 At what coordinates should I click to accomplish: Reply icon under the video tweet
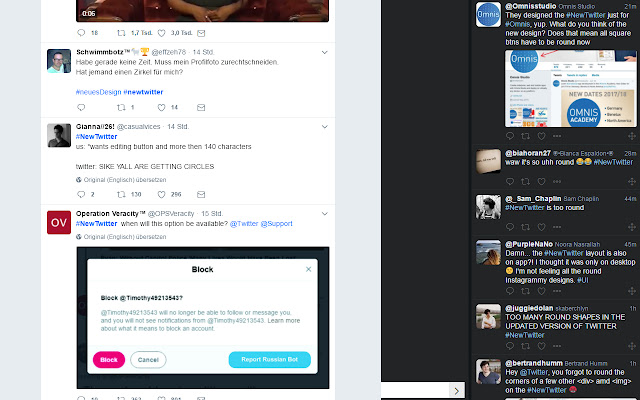[81, 33]
